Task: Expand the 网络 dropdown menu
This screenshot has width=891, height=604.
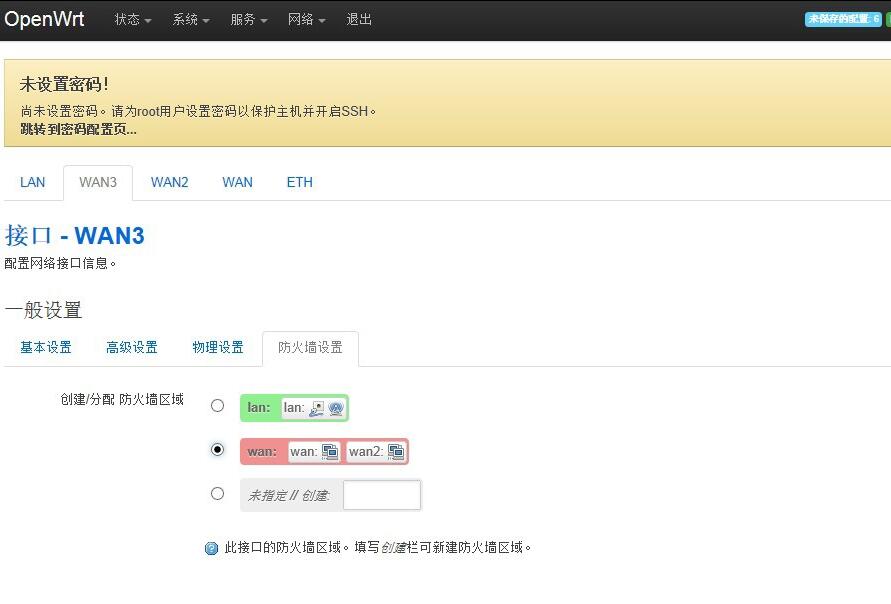Action: tap(307, 20)
